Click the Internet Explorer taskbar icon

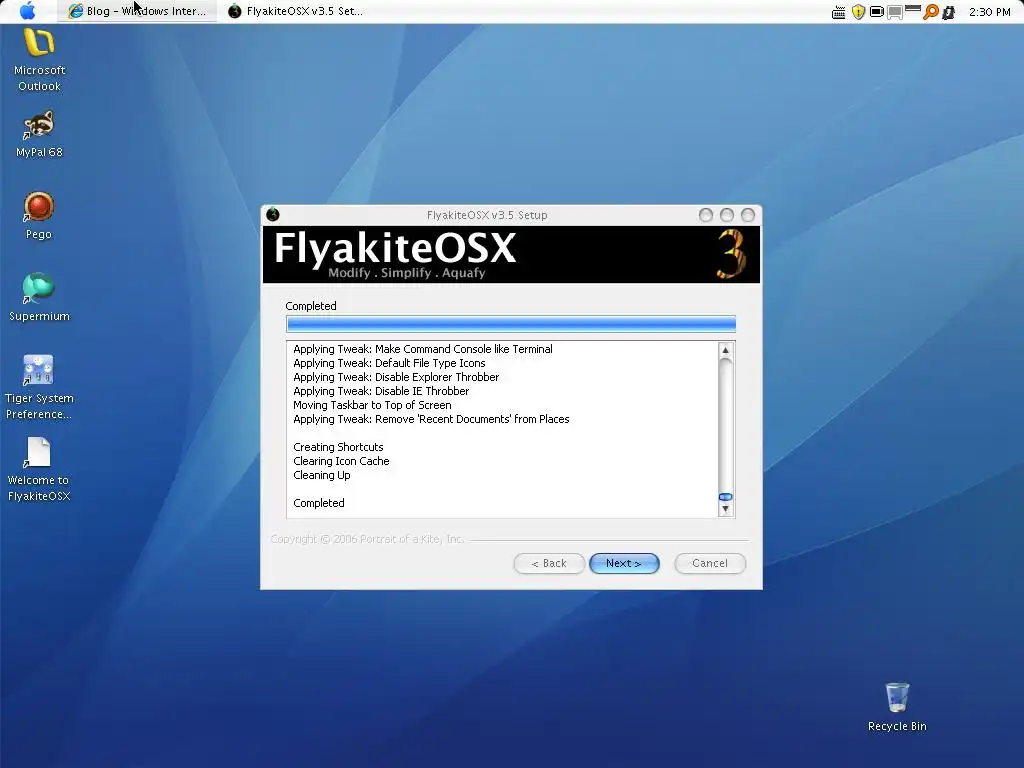click(76, 11)
